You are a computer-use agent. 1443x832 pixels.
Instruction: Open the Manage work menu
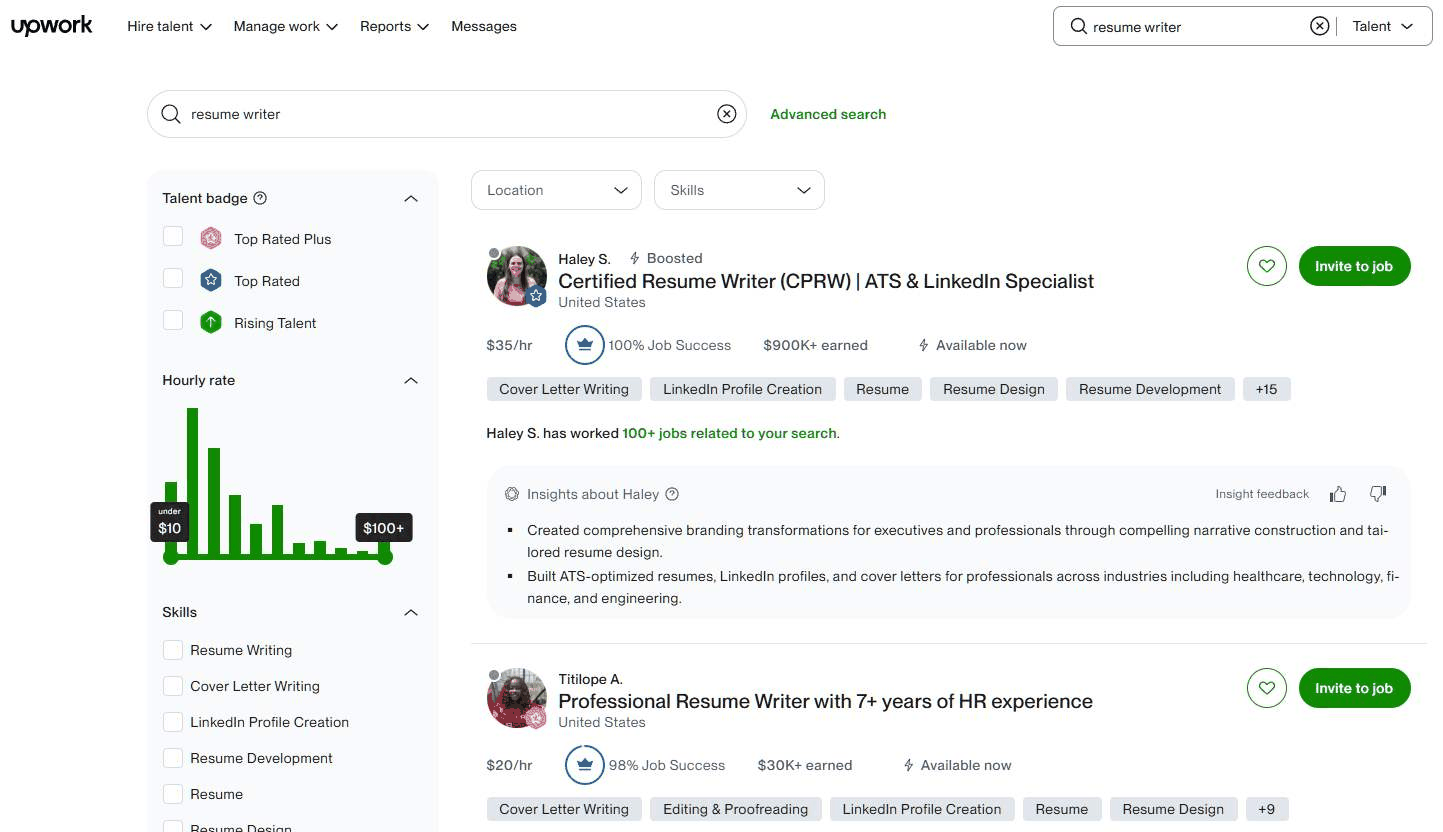286,27
